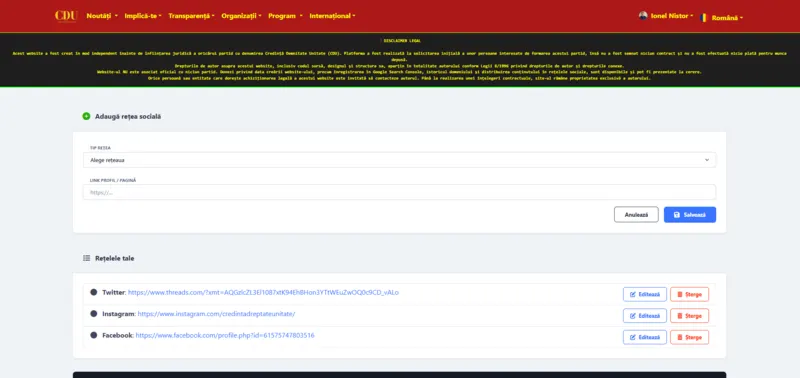Edit the Facebook network entry
800x378 pixels.
click(645, 337)
